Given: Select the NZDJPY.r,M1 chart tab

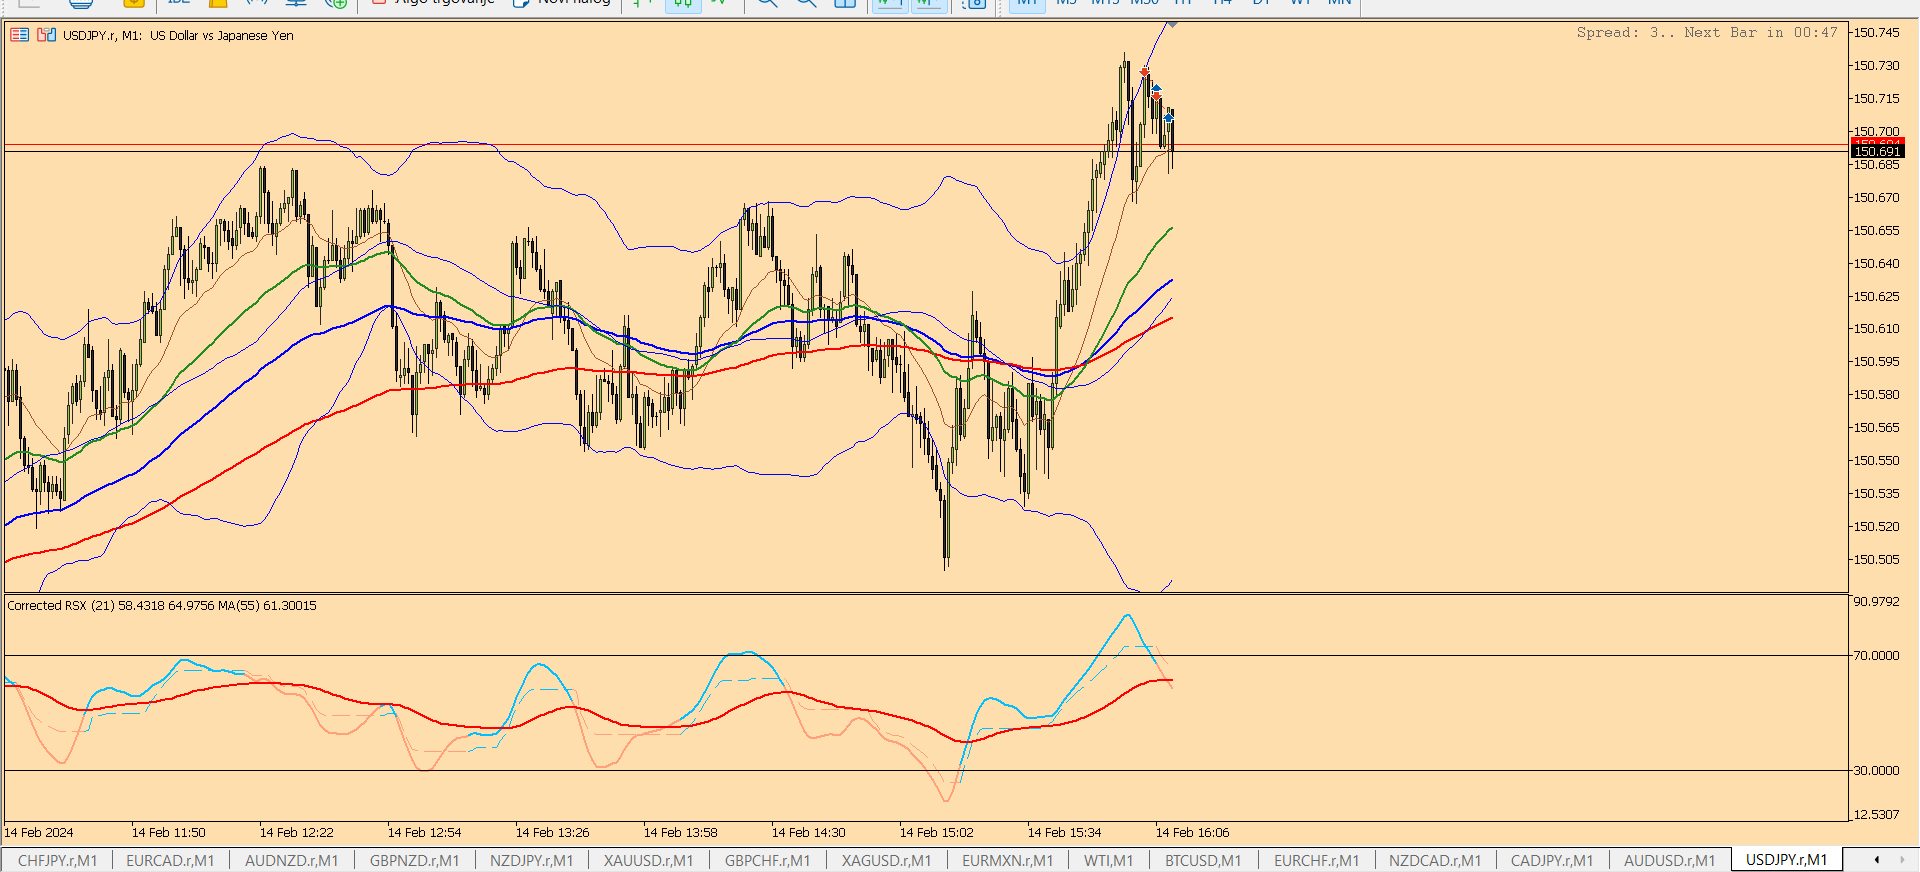Looking at the screenshot, I should pos(532,860).
